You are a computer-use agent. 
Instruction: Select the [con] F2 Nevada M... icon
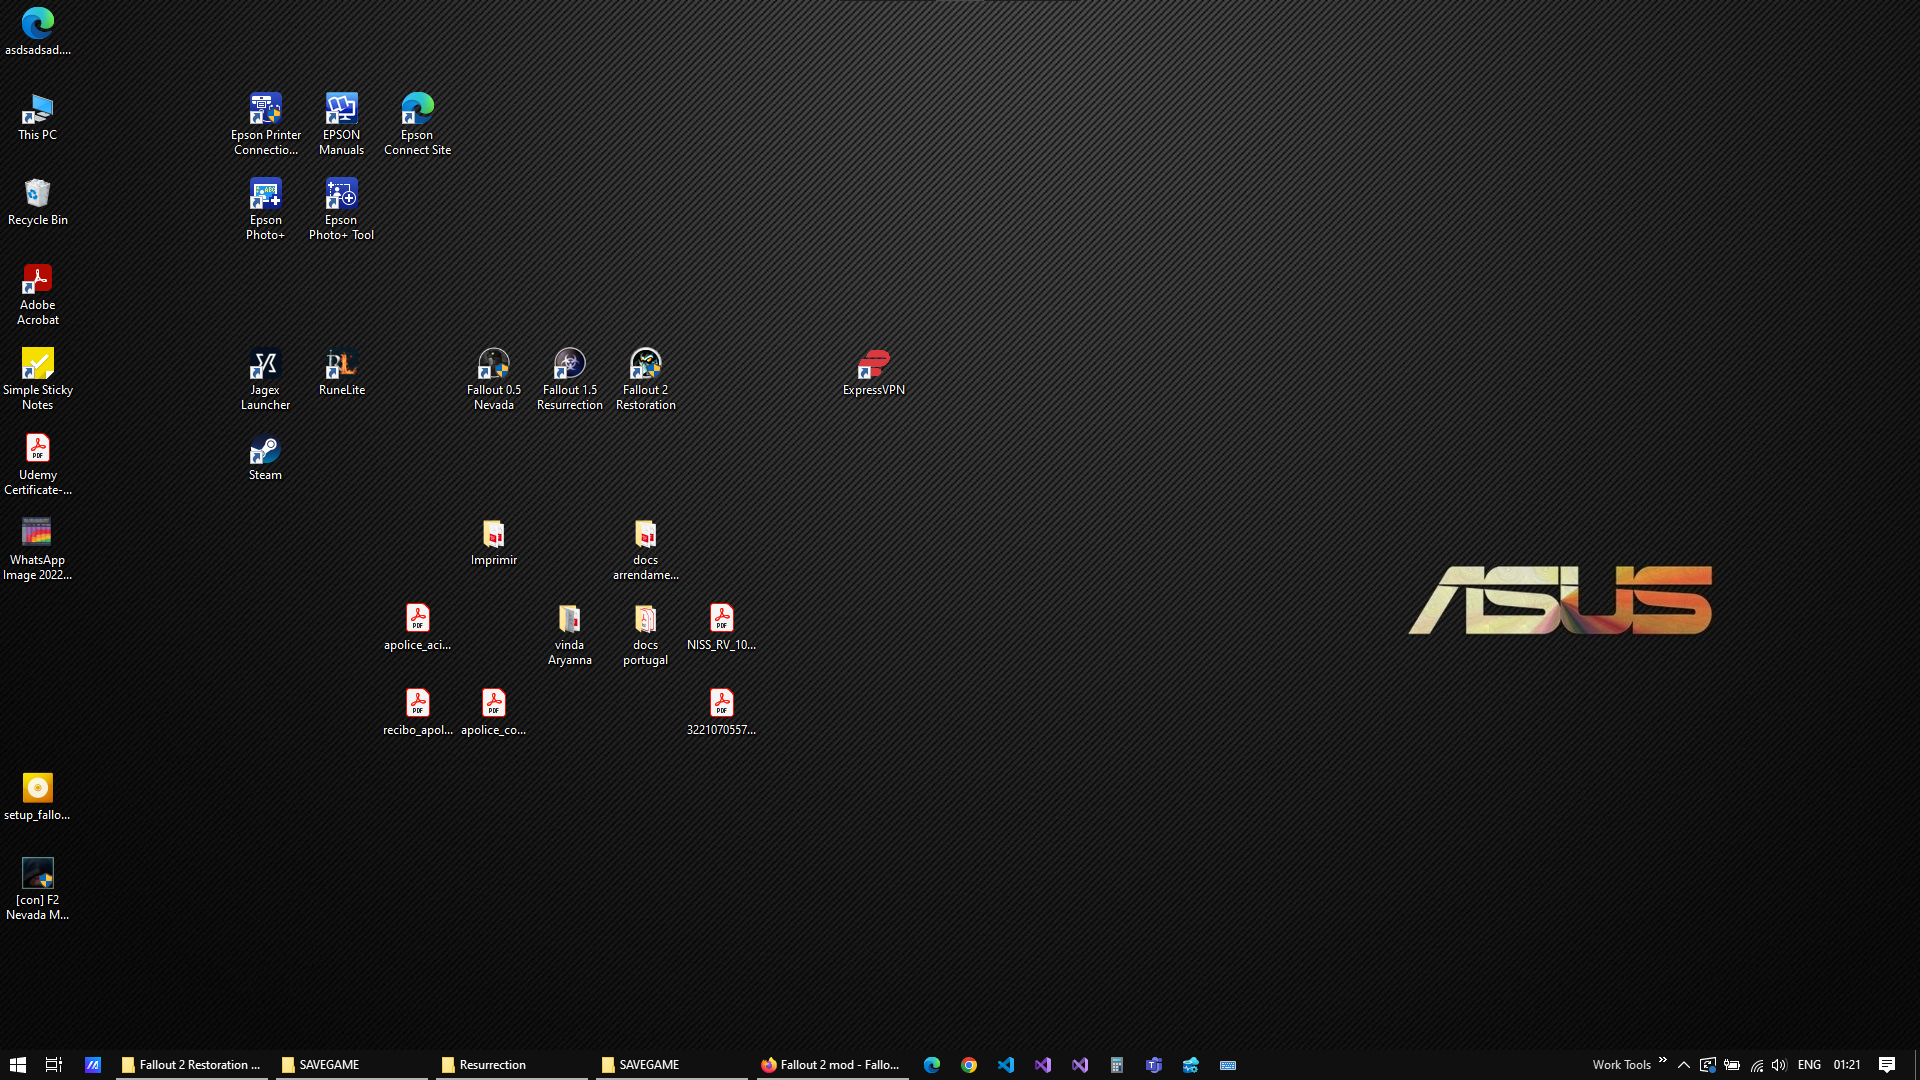(37, 889)
